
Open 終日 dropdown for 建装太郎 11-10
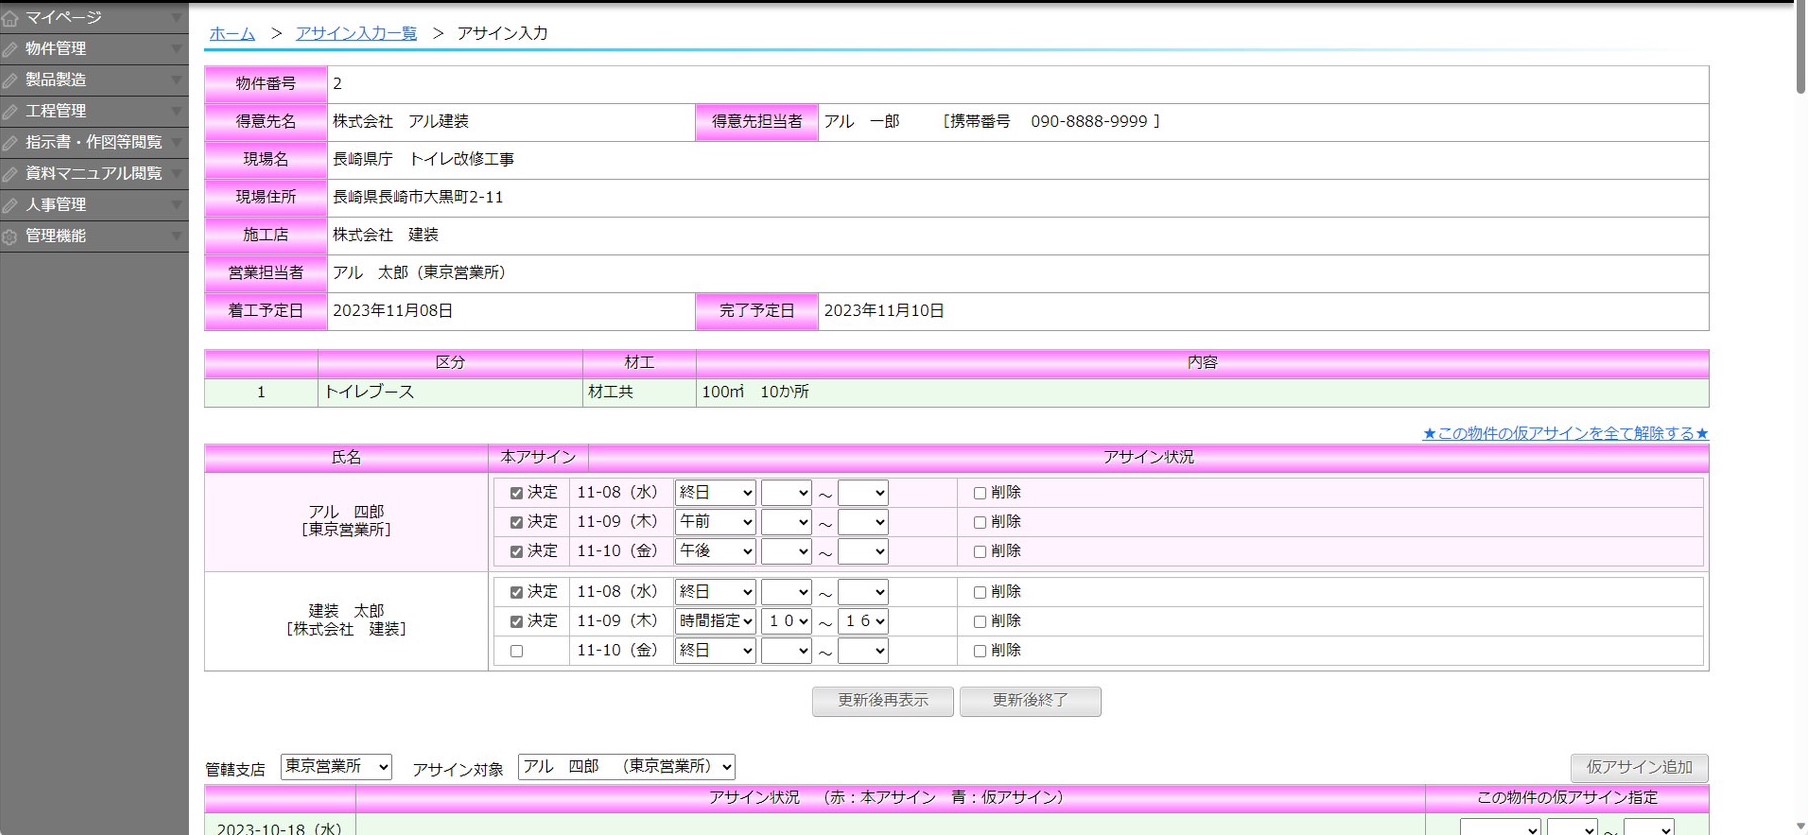[x=715, y=650]
